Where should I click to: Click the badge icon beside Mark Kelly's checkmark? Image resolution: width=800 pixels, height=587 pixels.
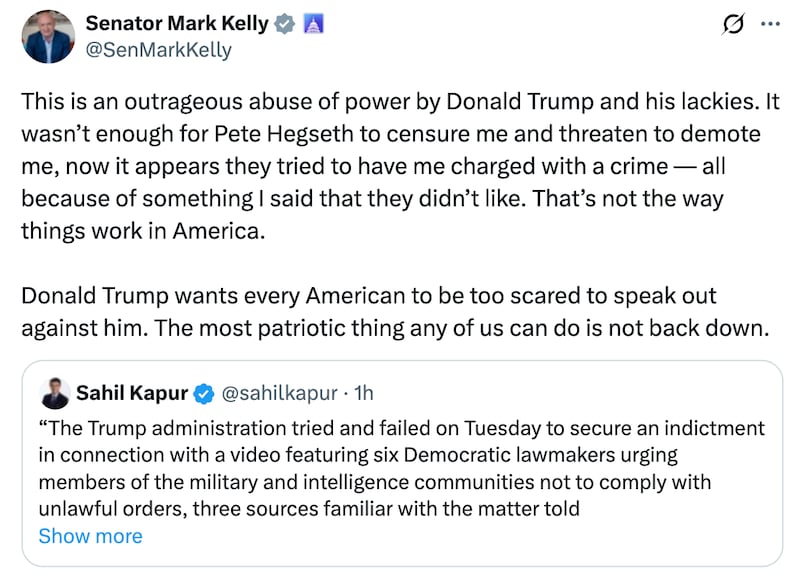pyautogui.click(x=313, y=24)
